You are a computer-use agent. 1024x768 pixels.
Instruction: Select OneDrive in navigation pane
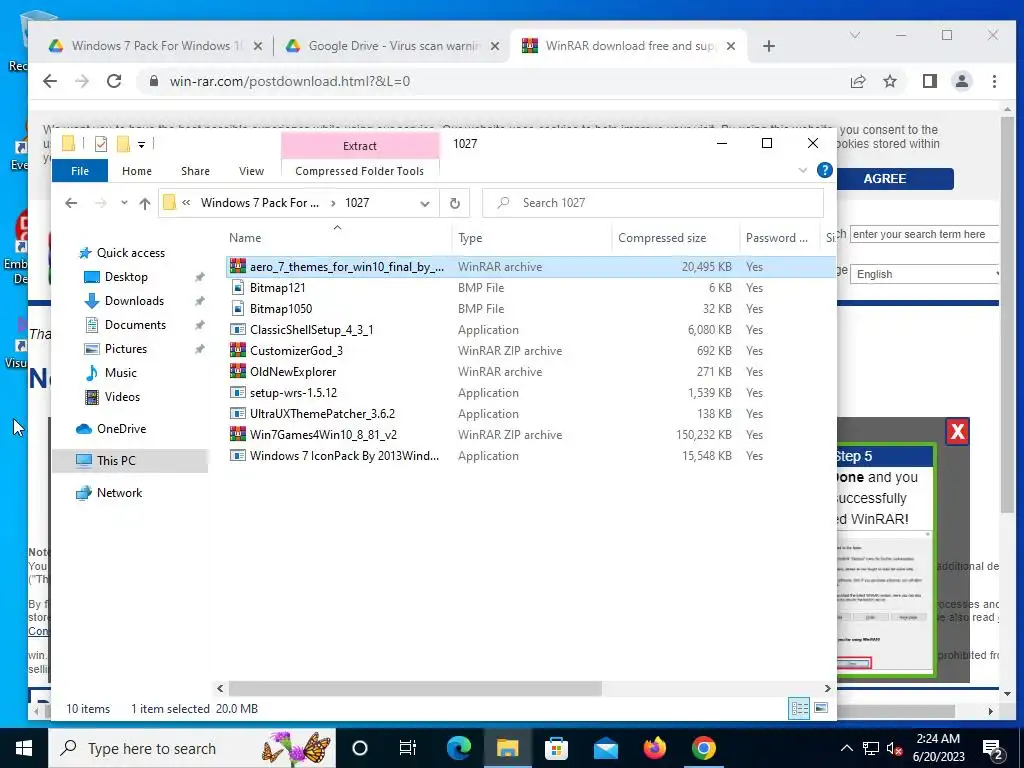coord(121,428)
